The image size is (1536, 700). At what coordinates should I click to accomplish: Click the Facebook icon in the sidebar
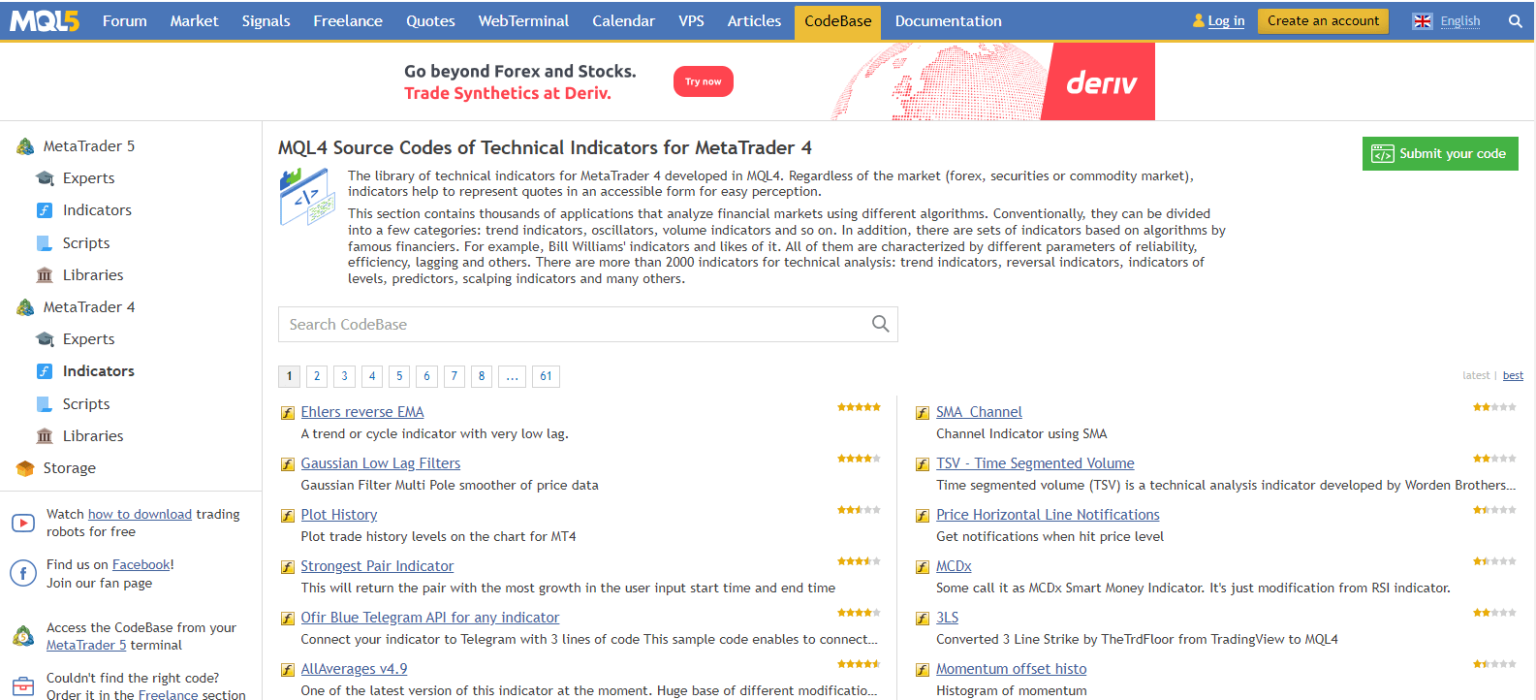pyautogui.click(x=23, y=572)
